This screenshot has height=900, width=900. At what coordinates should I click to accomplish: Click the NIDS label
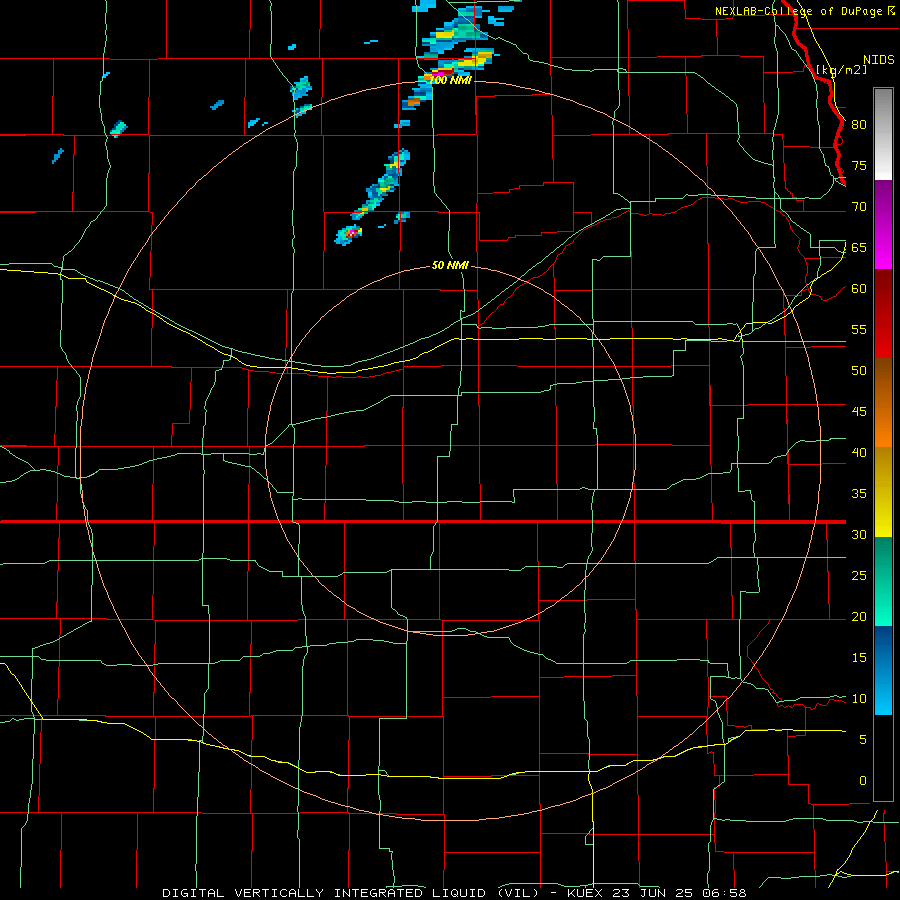point(878,60)
